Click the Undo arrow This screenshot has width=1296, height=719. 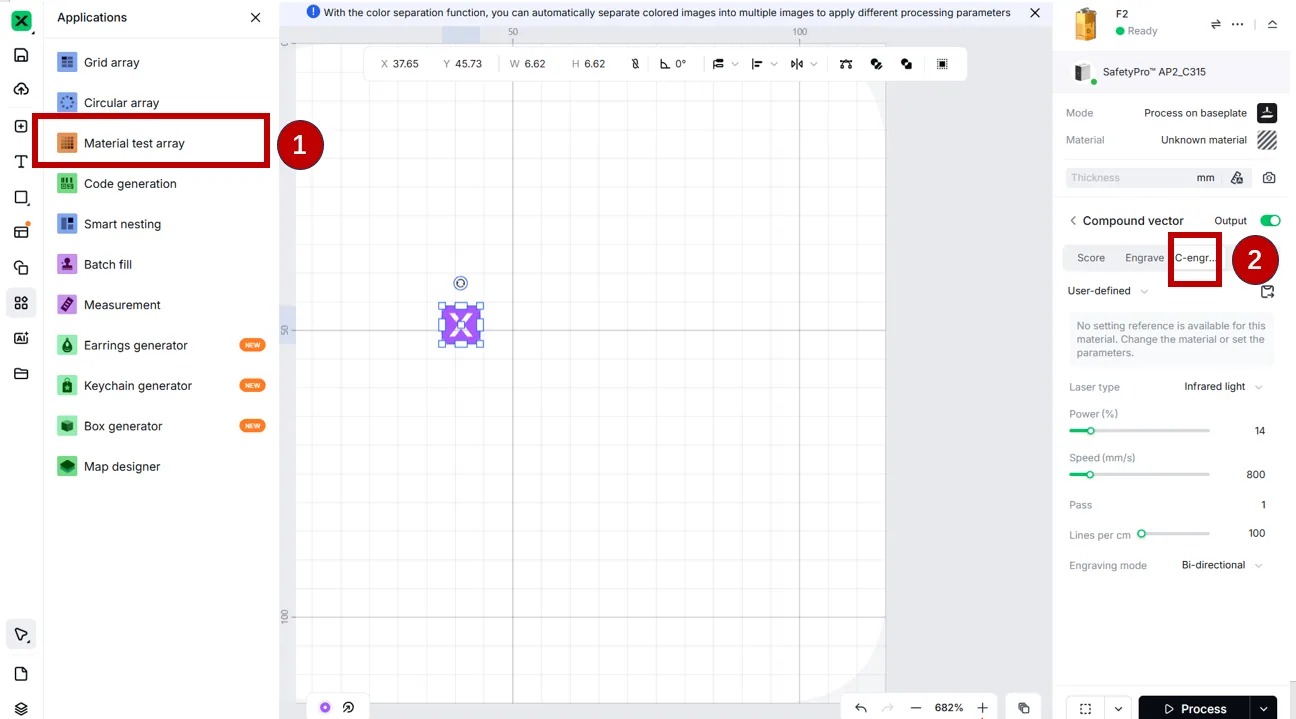(x=861, y=708)
